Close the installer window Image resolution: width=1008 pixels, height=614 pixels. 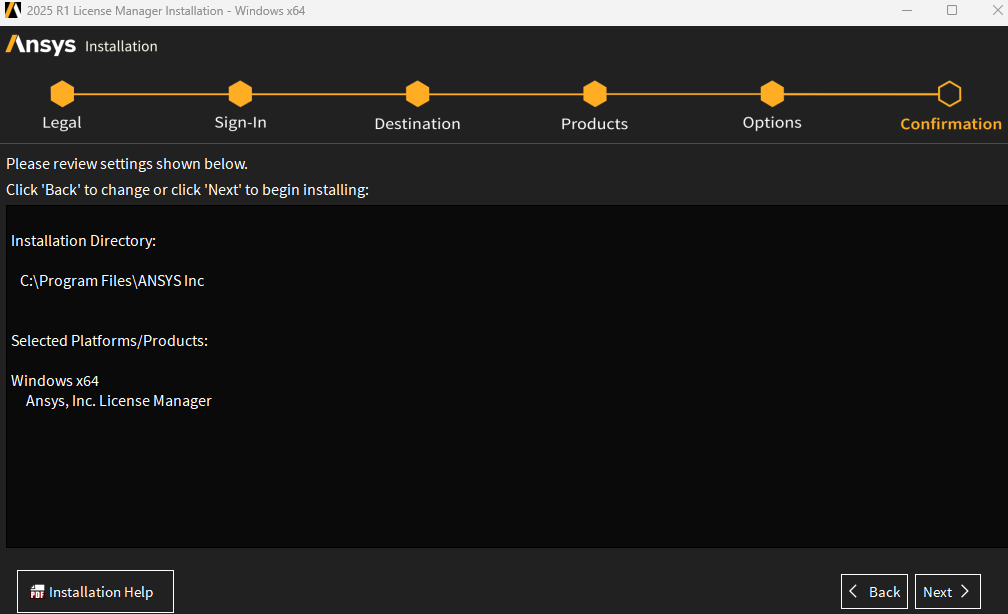pyautogui.click(x=997, y=10)
